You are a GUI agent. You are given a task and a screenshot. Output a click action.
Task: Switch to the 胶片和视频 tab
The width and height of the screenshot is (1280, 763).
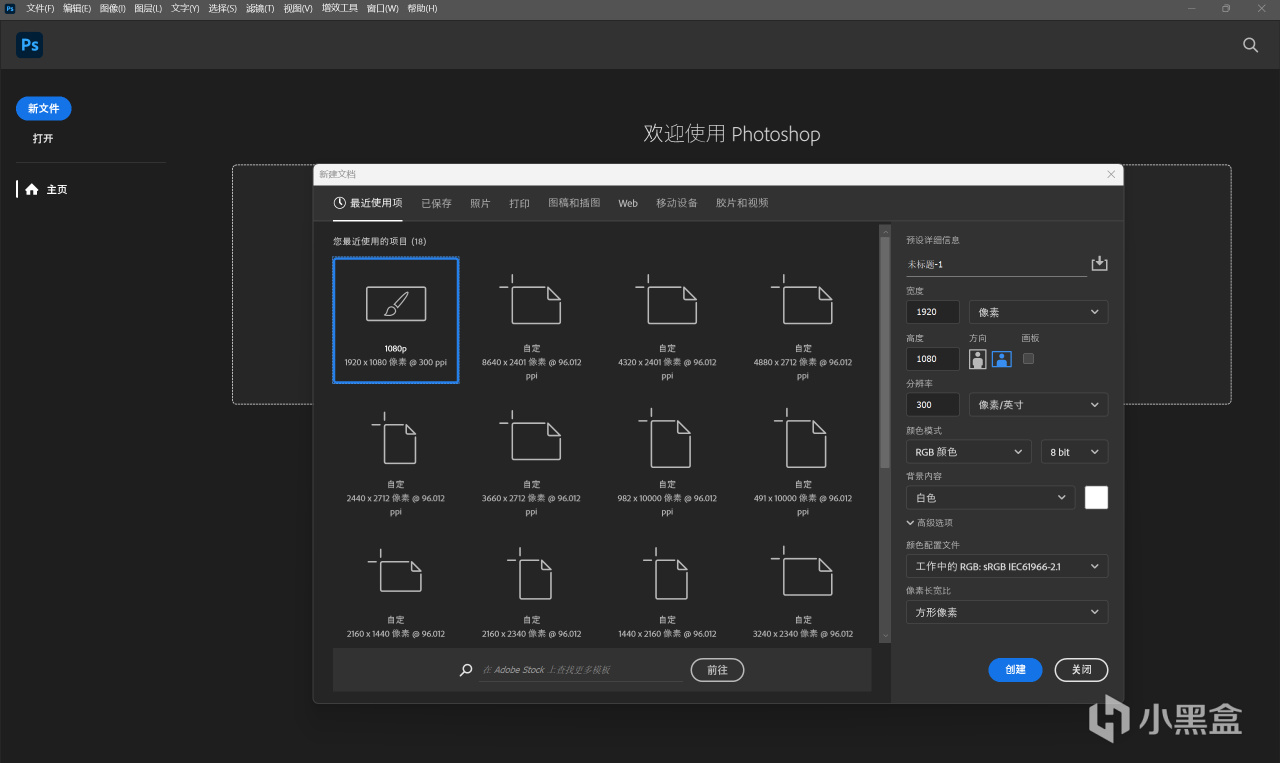[x=742, y=203]
